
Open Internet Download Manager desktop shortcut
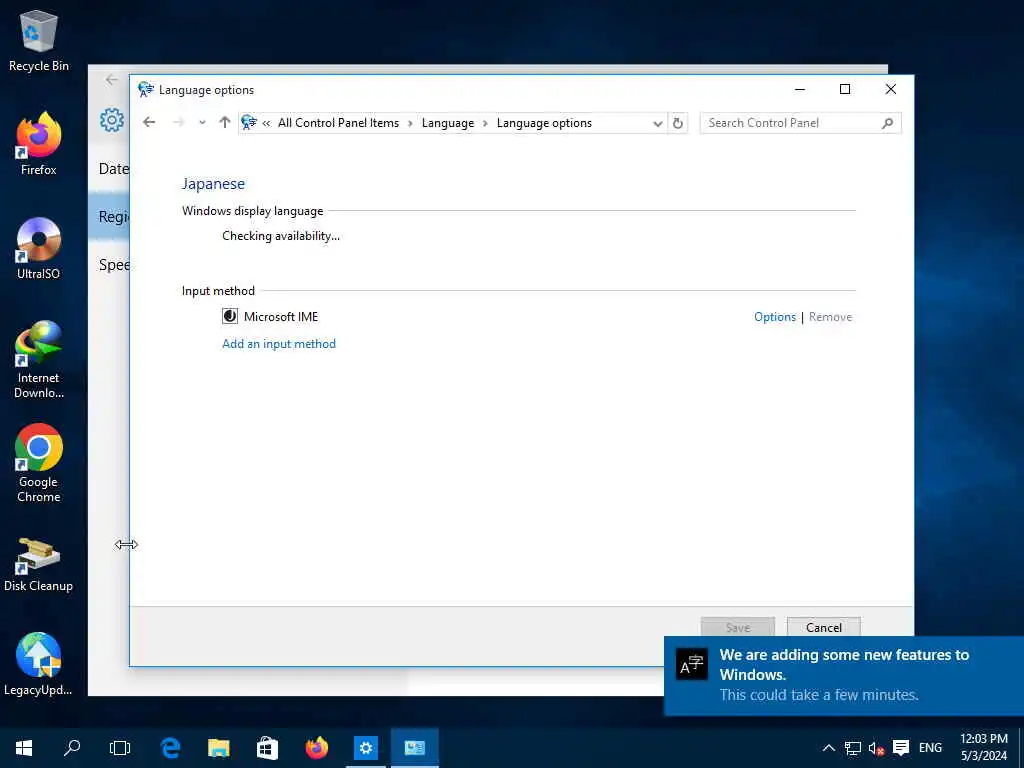(x=39, y=359)
